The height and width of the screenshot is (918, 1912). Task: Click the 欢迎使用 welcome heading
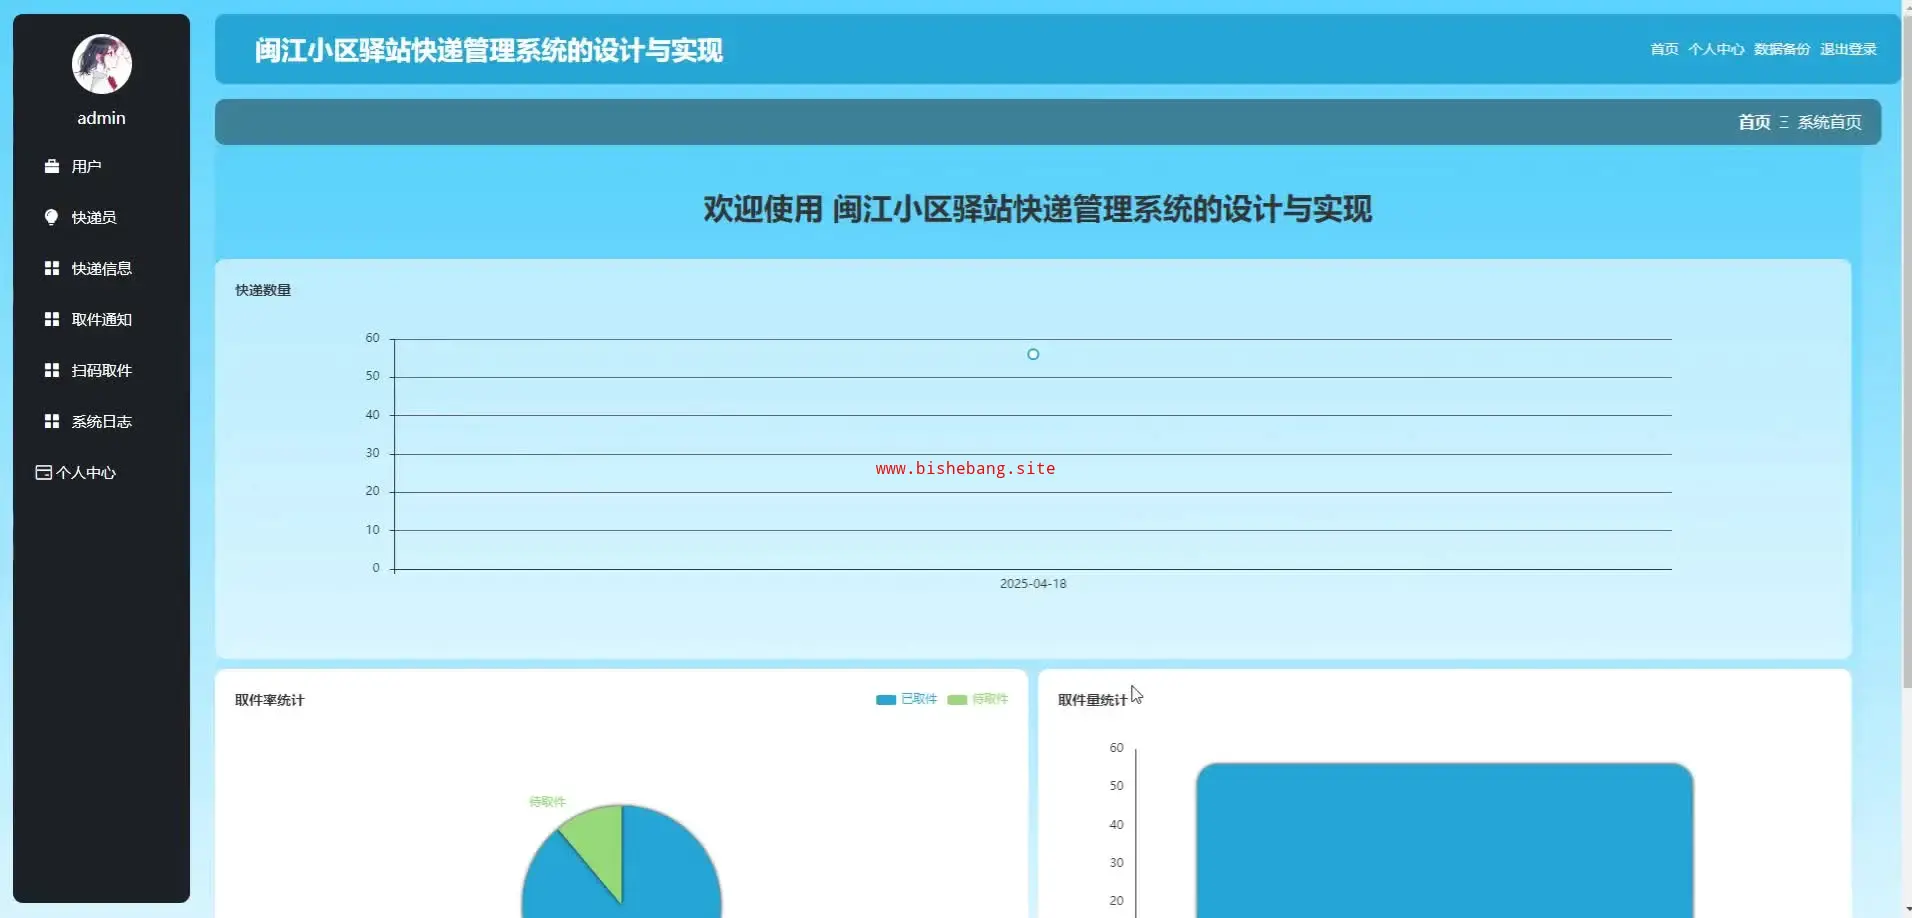tap(1038, 209)
